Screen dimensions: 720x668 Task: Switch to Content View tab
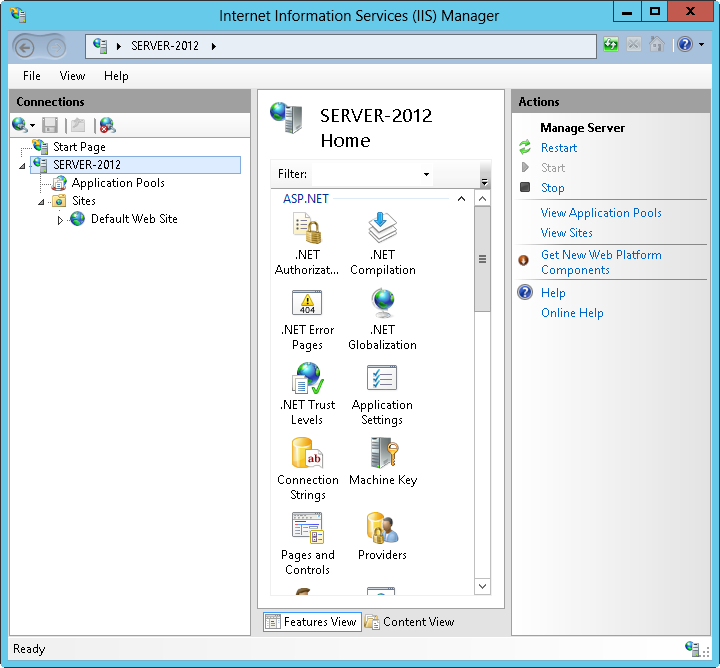pyautogui.click(x=410, y=622)
